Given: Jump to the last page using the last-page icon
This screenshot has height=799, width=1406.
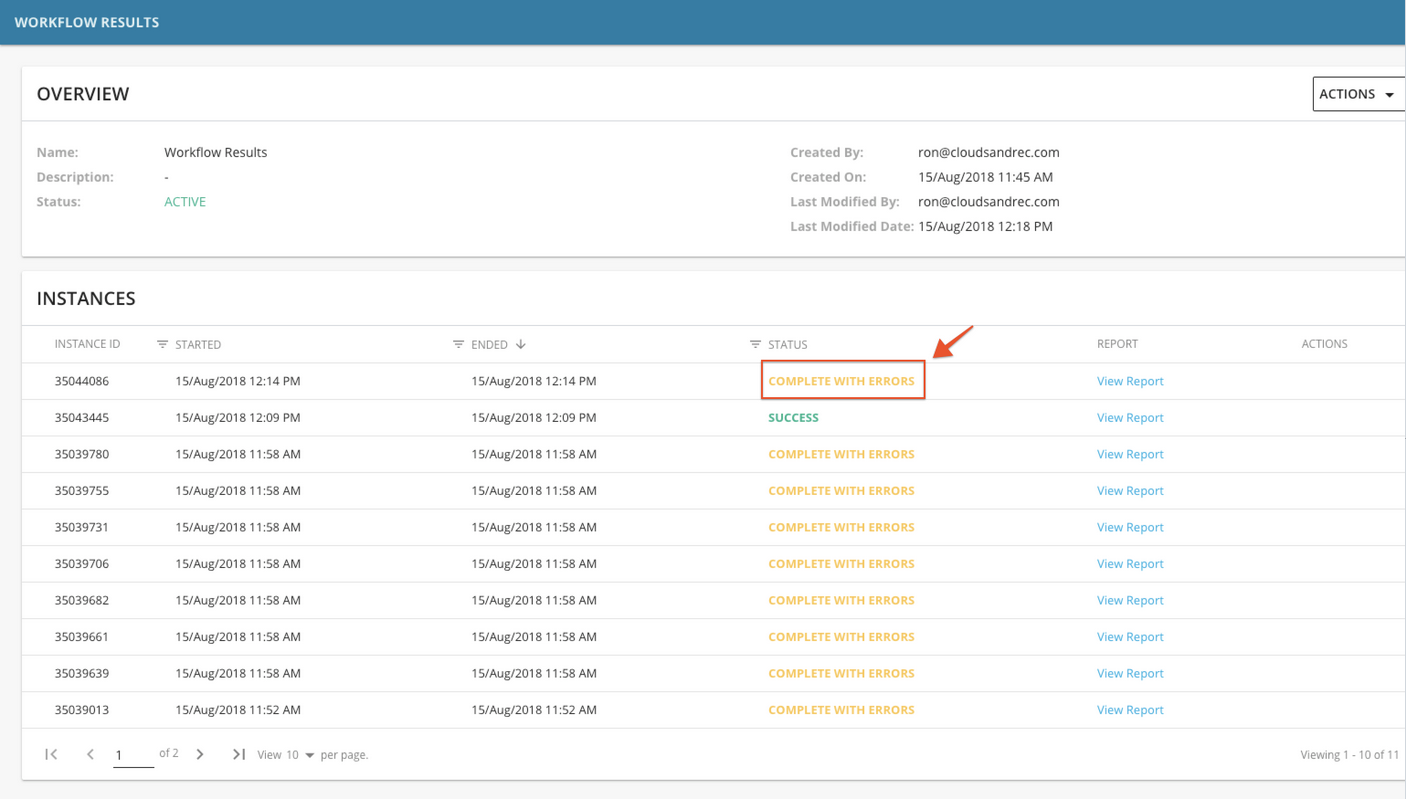Looking at the screenshot, I should [239, 754].
